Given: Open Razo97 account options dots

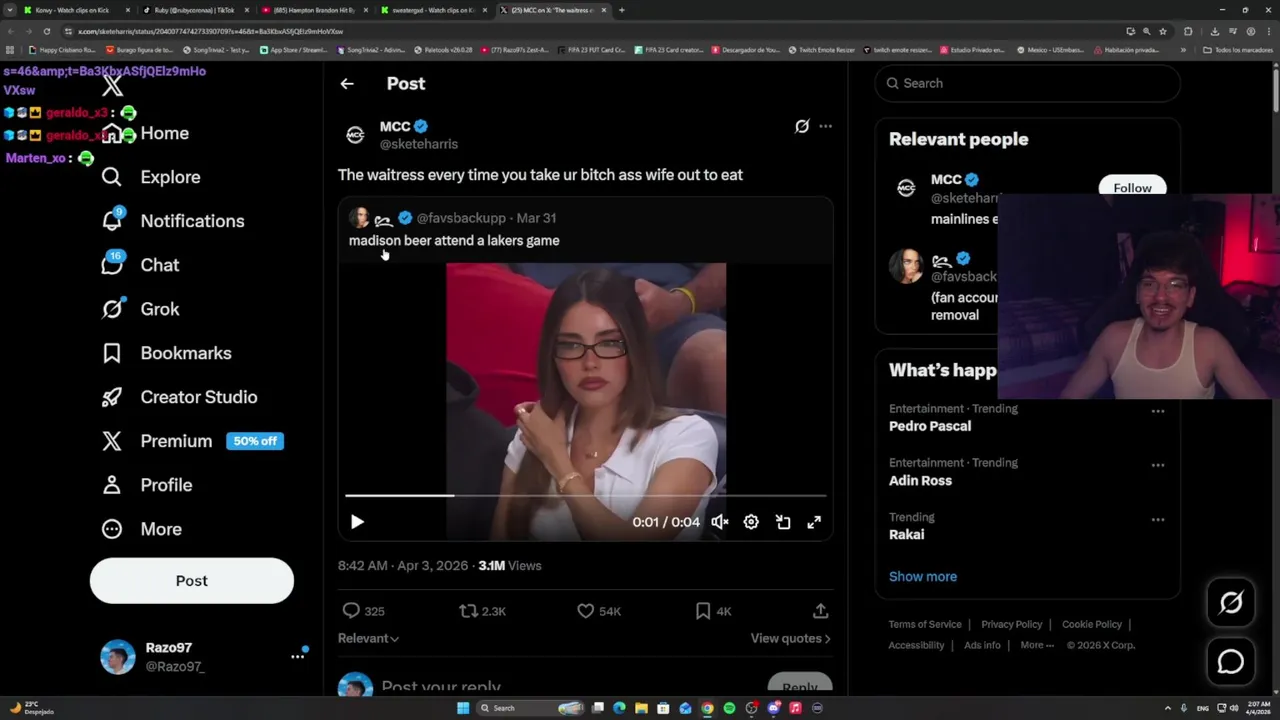Looking at the screenshot, I should click(297, 656).
